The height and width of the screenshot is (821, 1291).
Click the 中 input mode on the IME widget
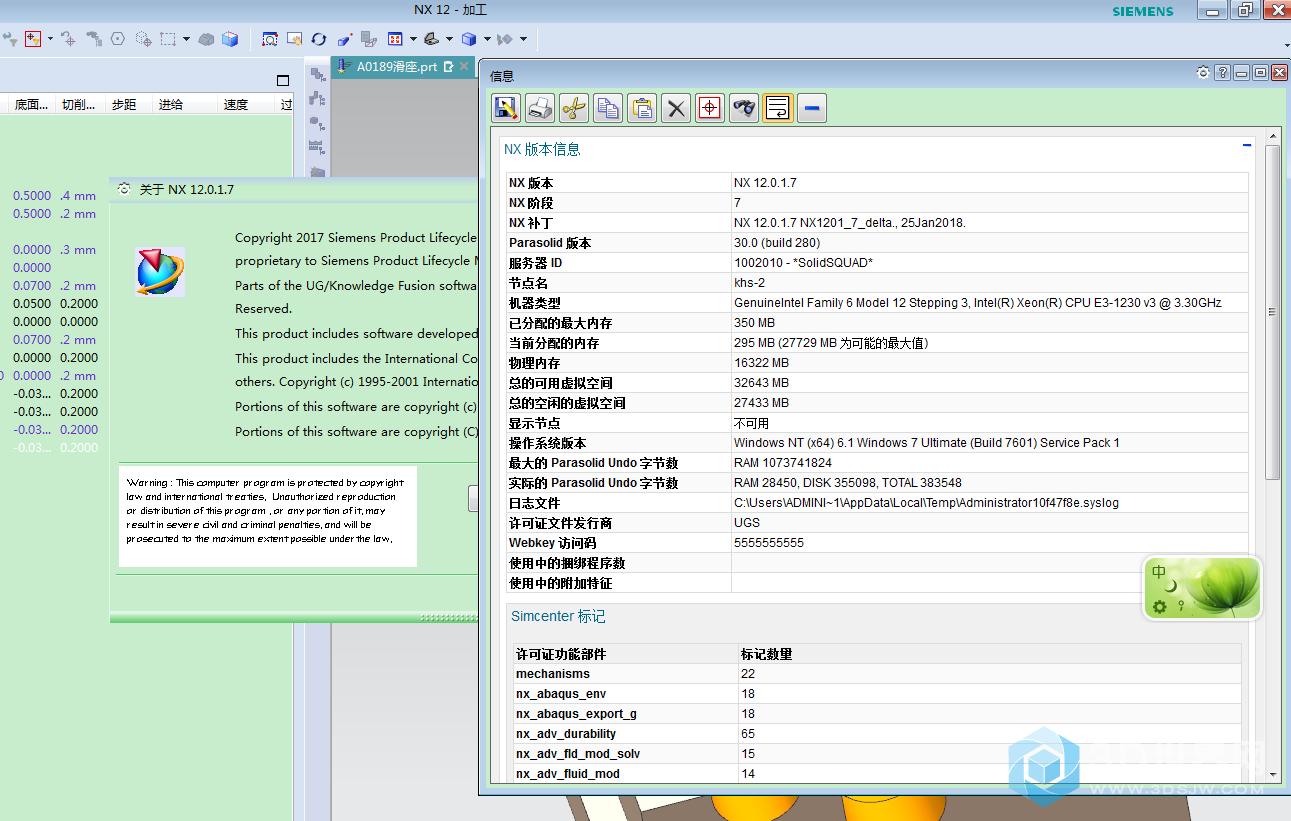(1159, 573)
